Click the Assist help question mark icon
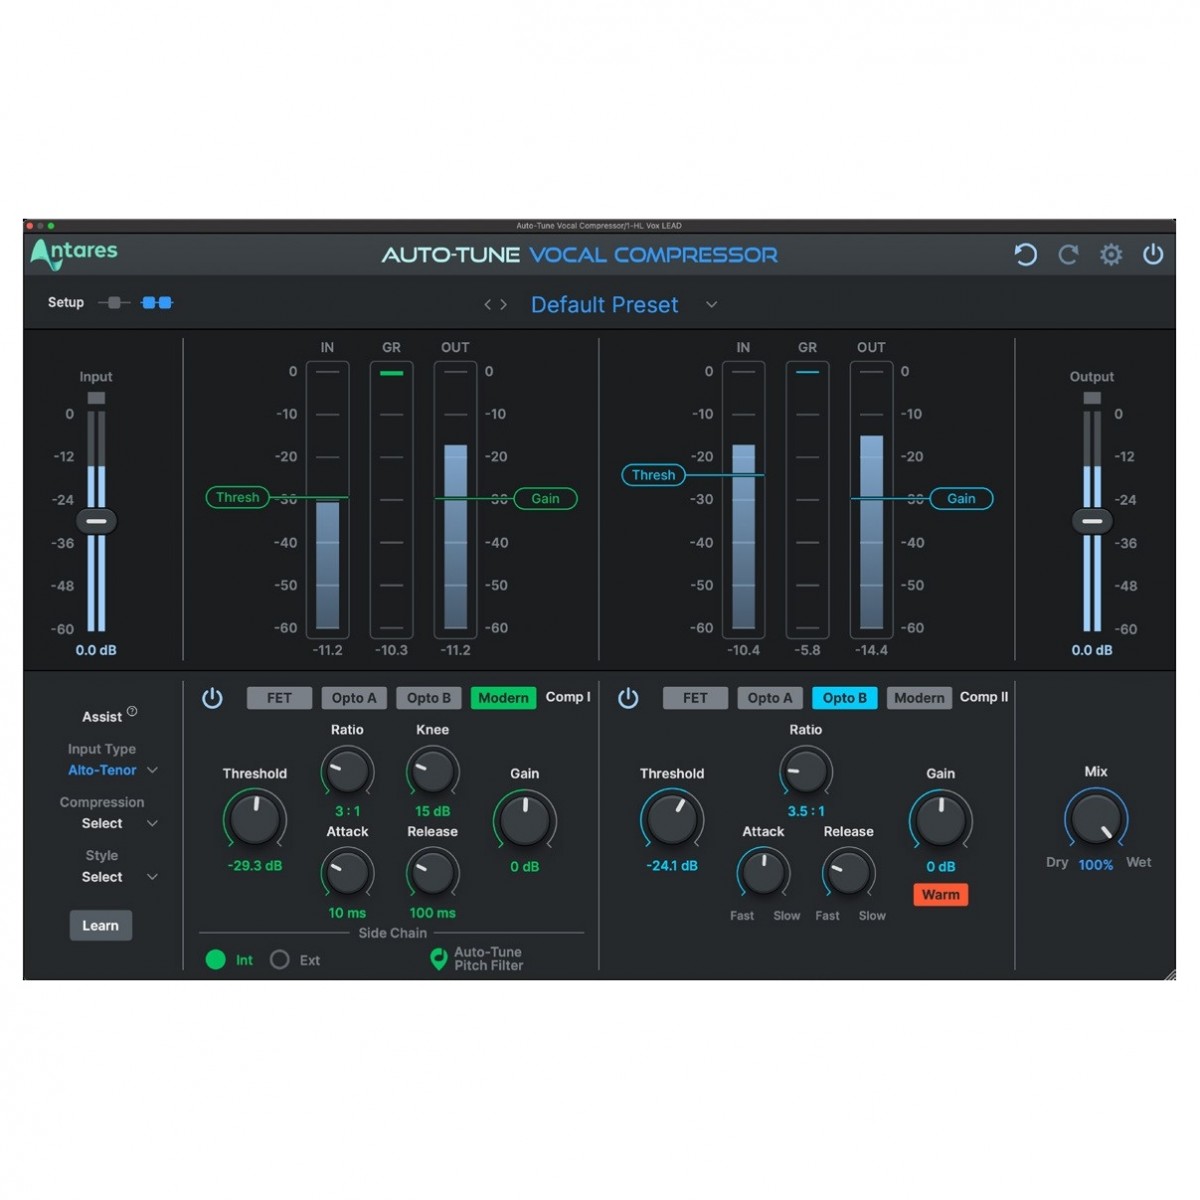The width and height of the screenshot is (1200, 1200). click(x=132, y=711)
